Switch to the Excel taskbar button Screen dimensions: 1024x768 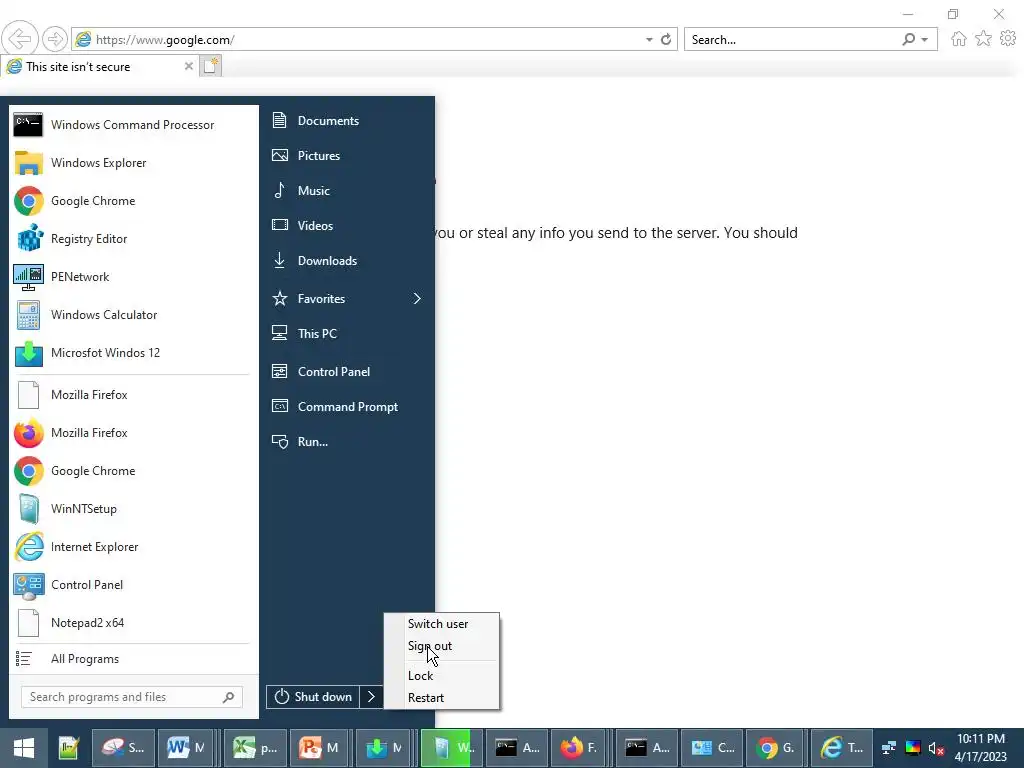tap(255, 748)
